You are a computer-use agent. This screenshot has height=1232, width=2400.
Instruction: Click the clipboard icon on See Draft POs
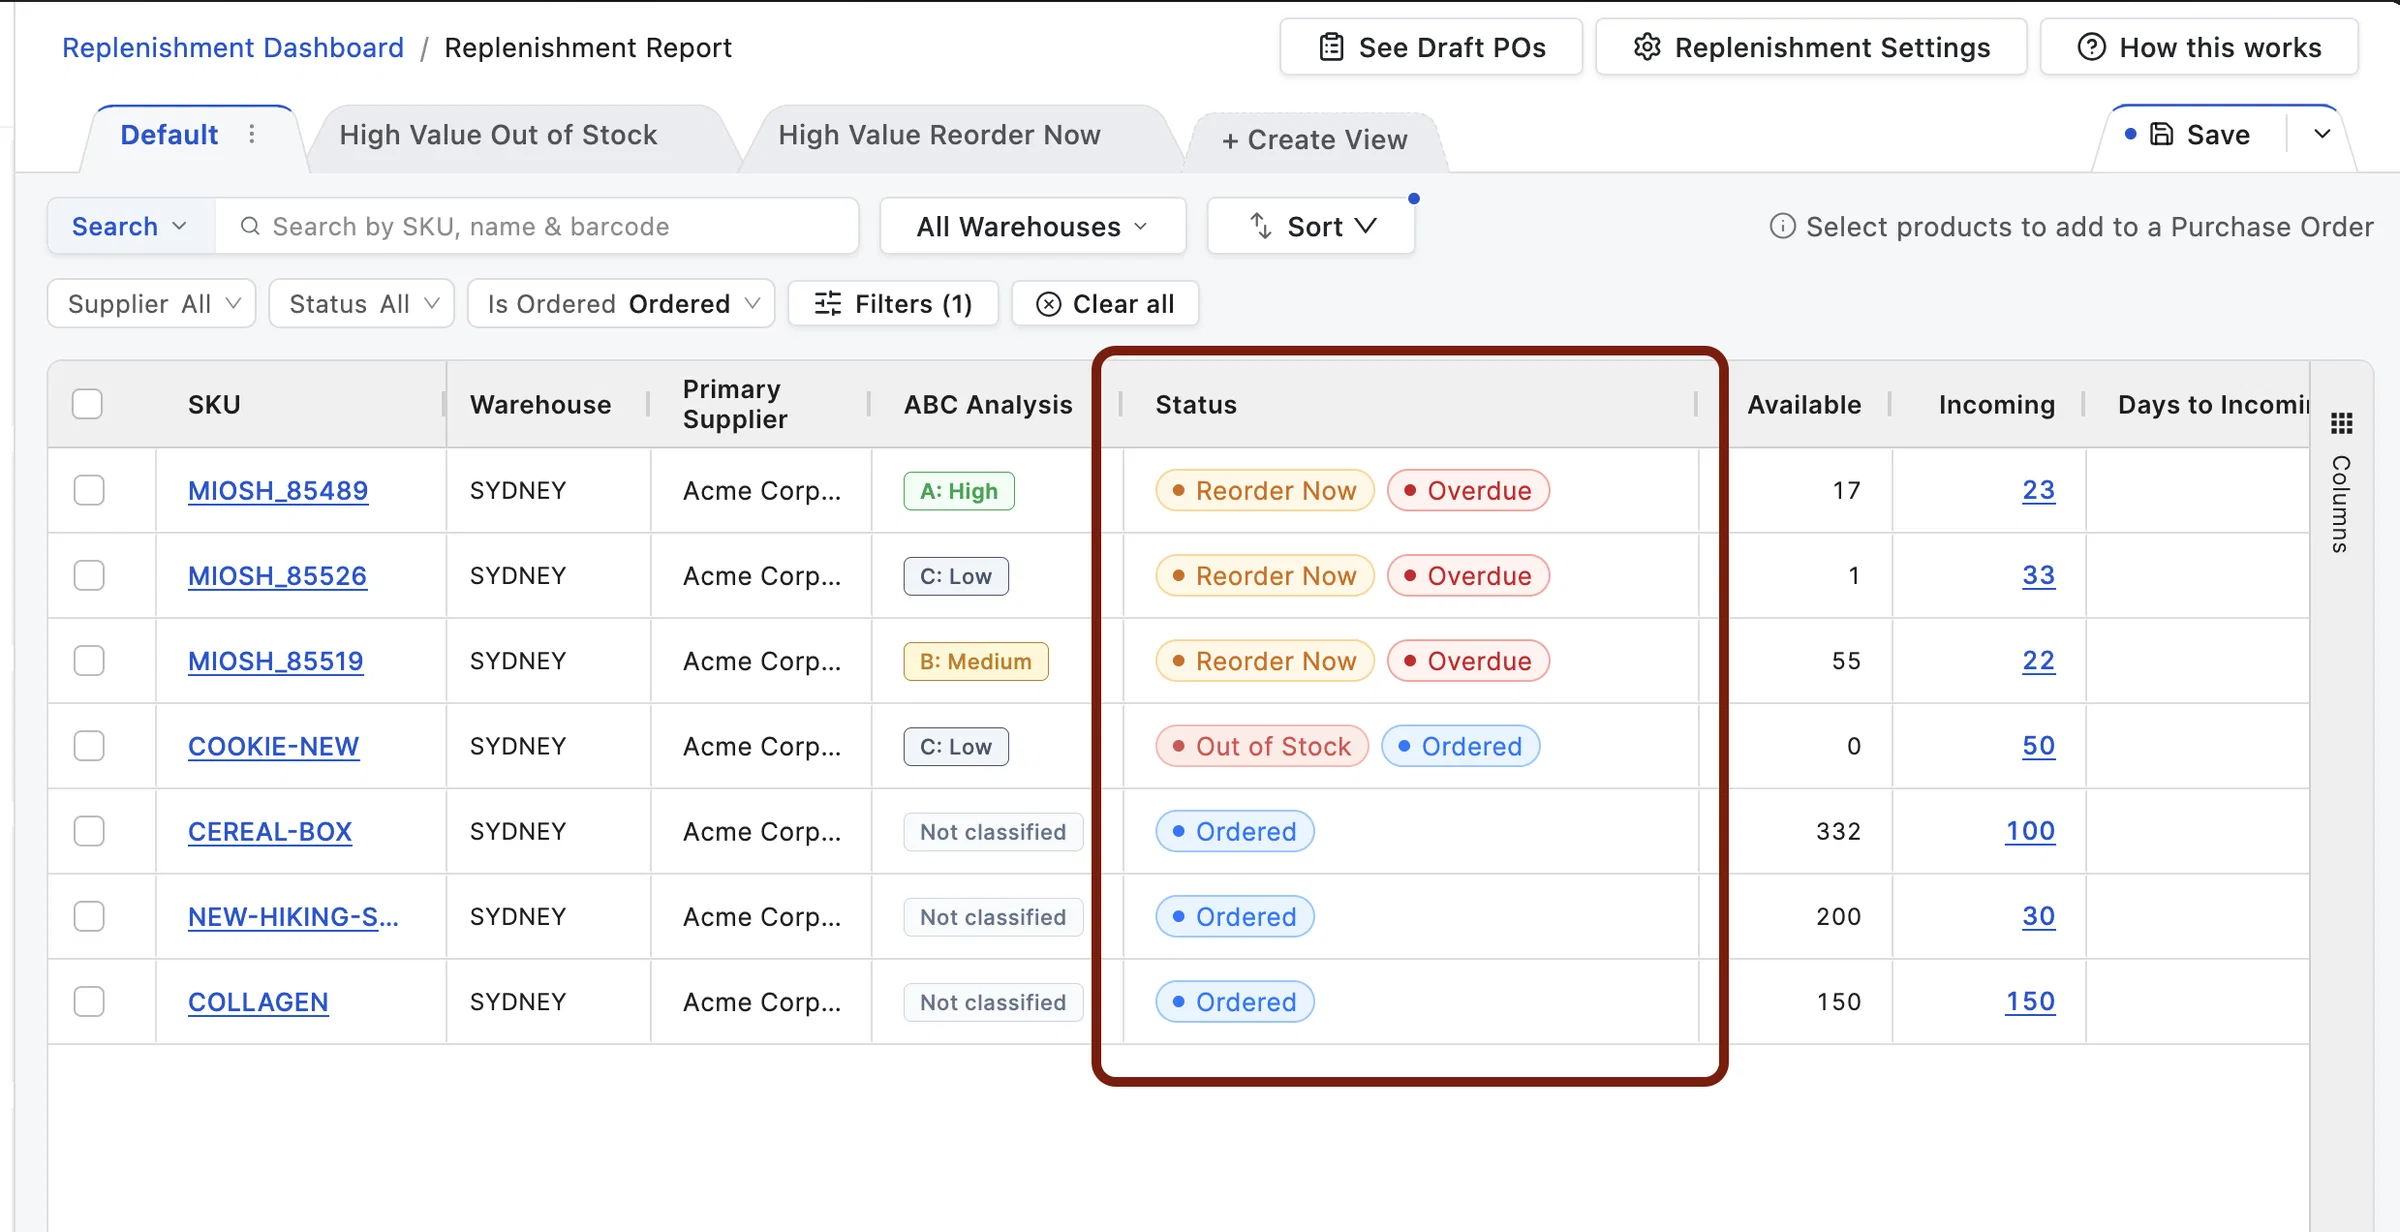1331,47
